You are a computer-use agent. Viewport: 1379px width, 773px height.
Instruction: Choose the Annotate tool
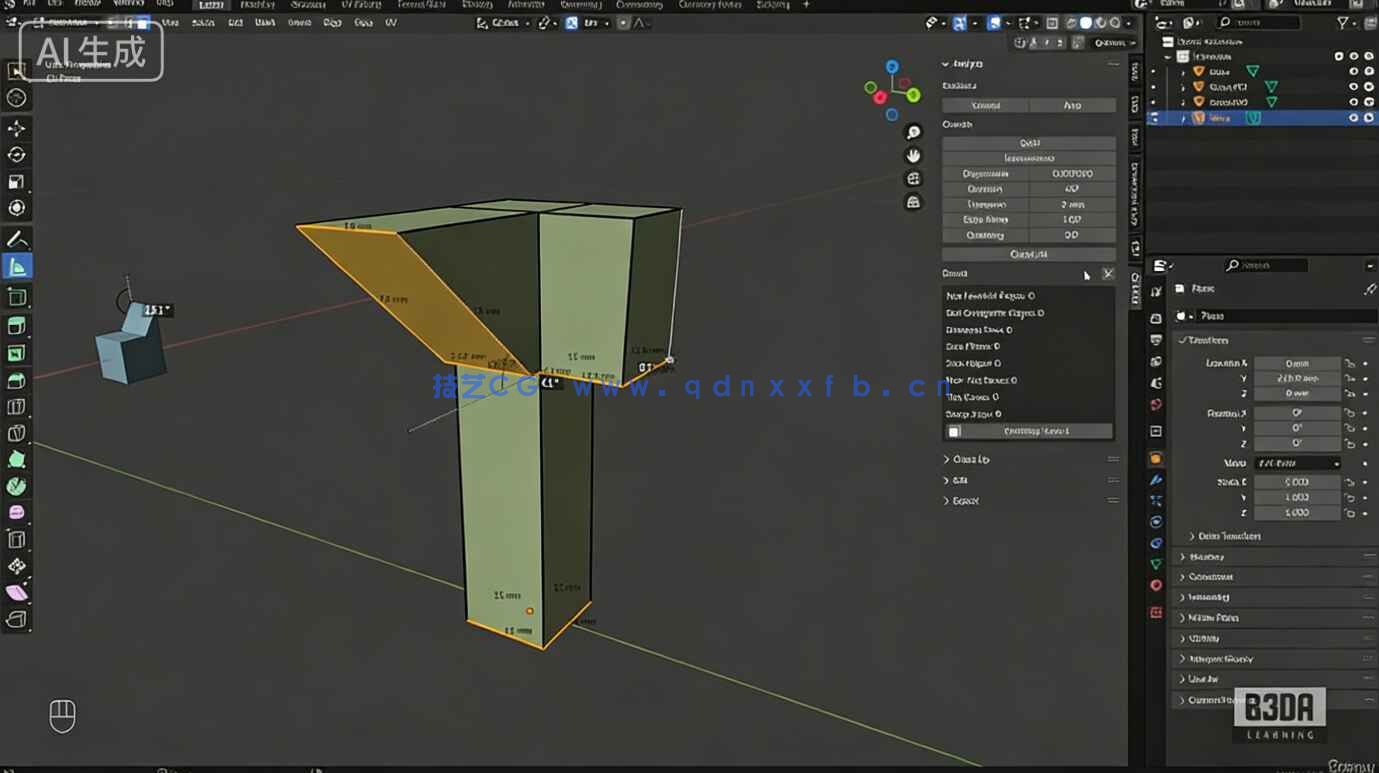point(15,238)
